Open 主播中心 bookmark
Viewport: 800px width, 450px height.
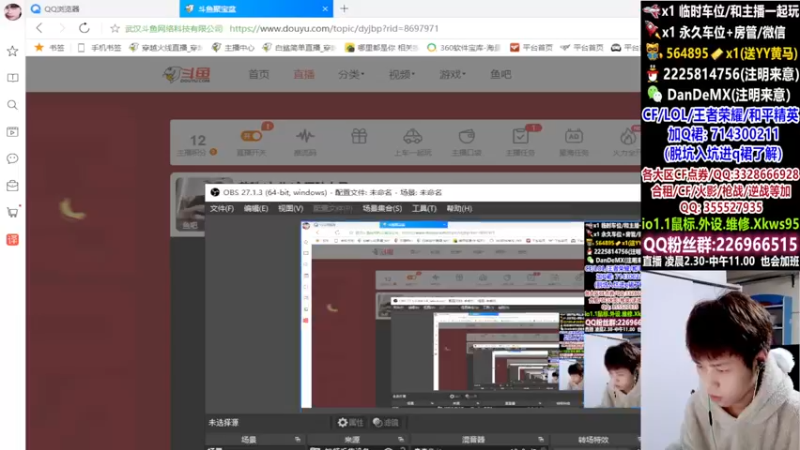[233, 47]
